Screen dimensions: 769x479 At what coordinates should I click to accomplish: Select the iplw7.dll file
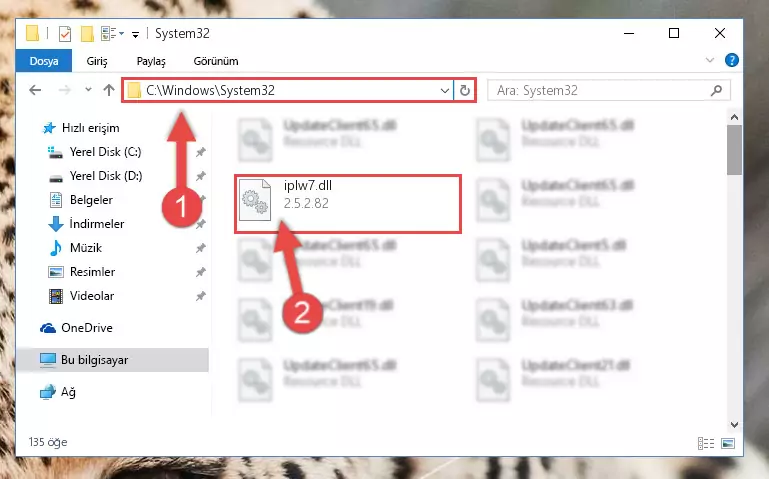(x=348, y=203)
